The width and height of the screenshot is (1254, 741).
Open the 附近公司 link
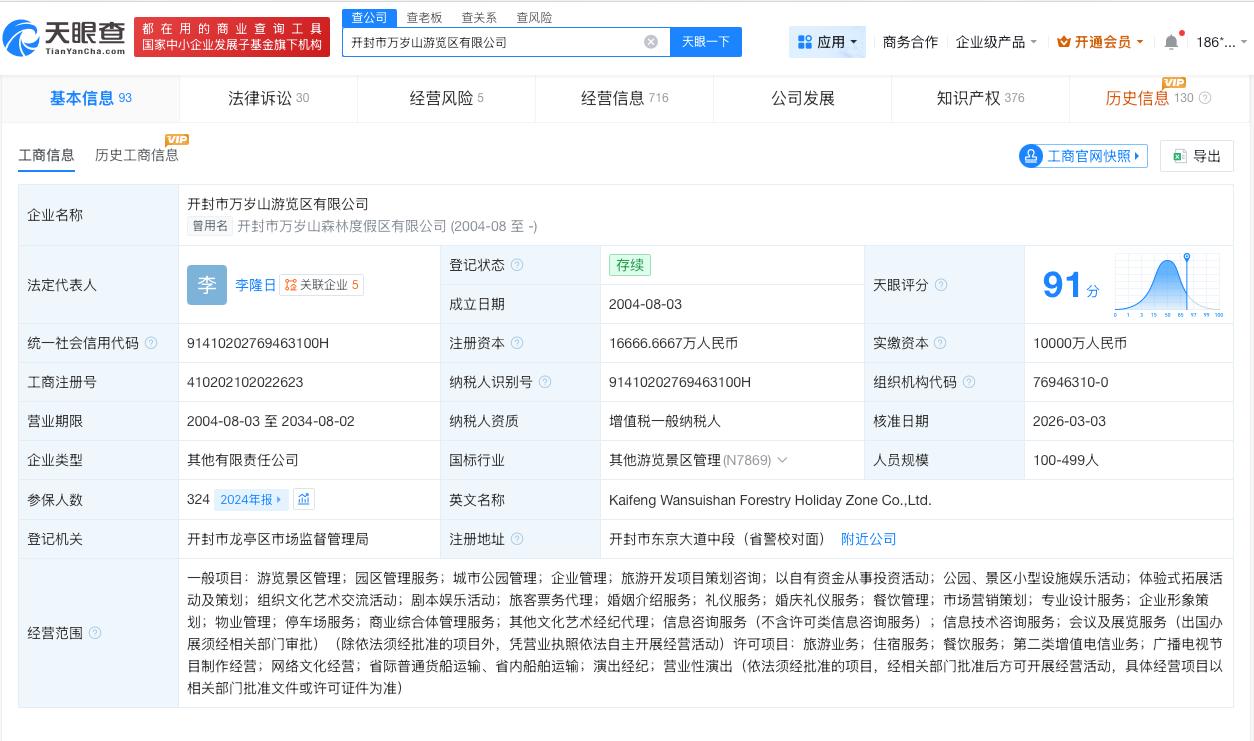[868, 539]
